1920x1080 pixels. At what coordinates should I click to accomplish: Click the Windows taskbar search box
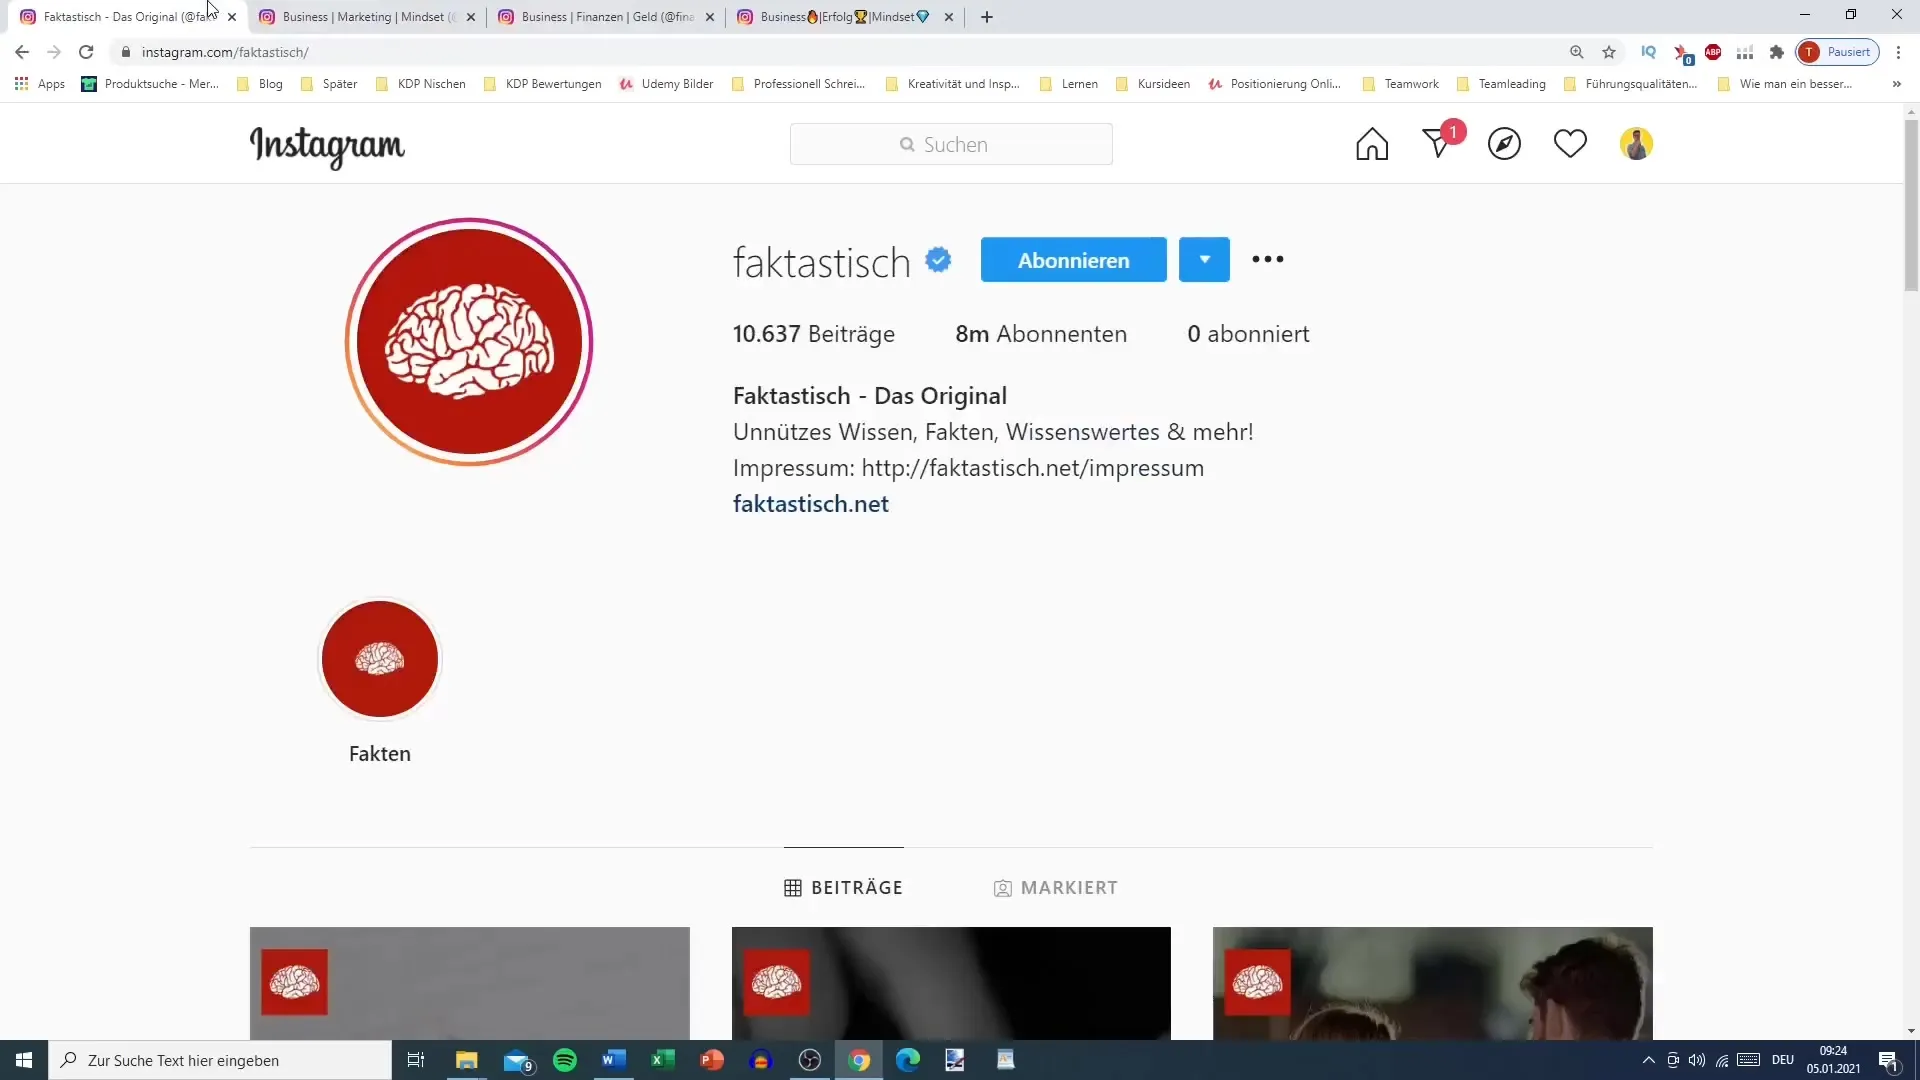(x=220, y=1060)
